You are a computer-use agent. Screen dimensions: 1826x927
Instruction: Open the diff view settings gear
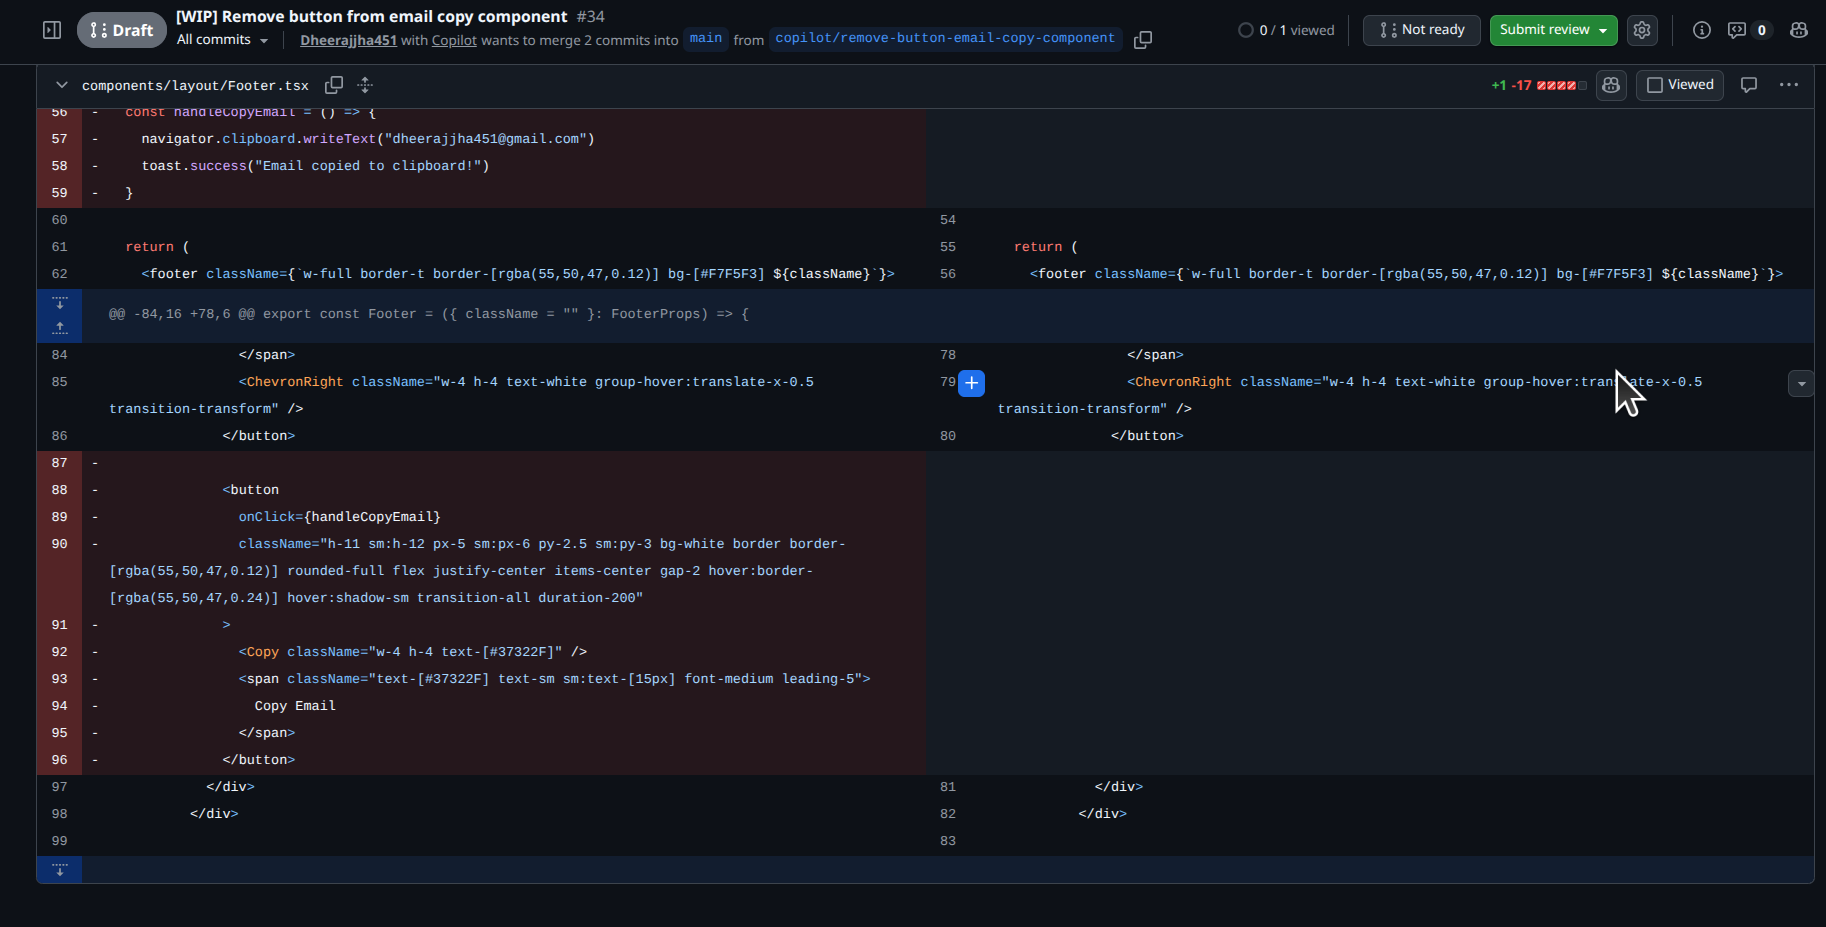pos(1642,30)
